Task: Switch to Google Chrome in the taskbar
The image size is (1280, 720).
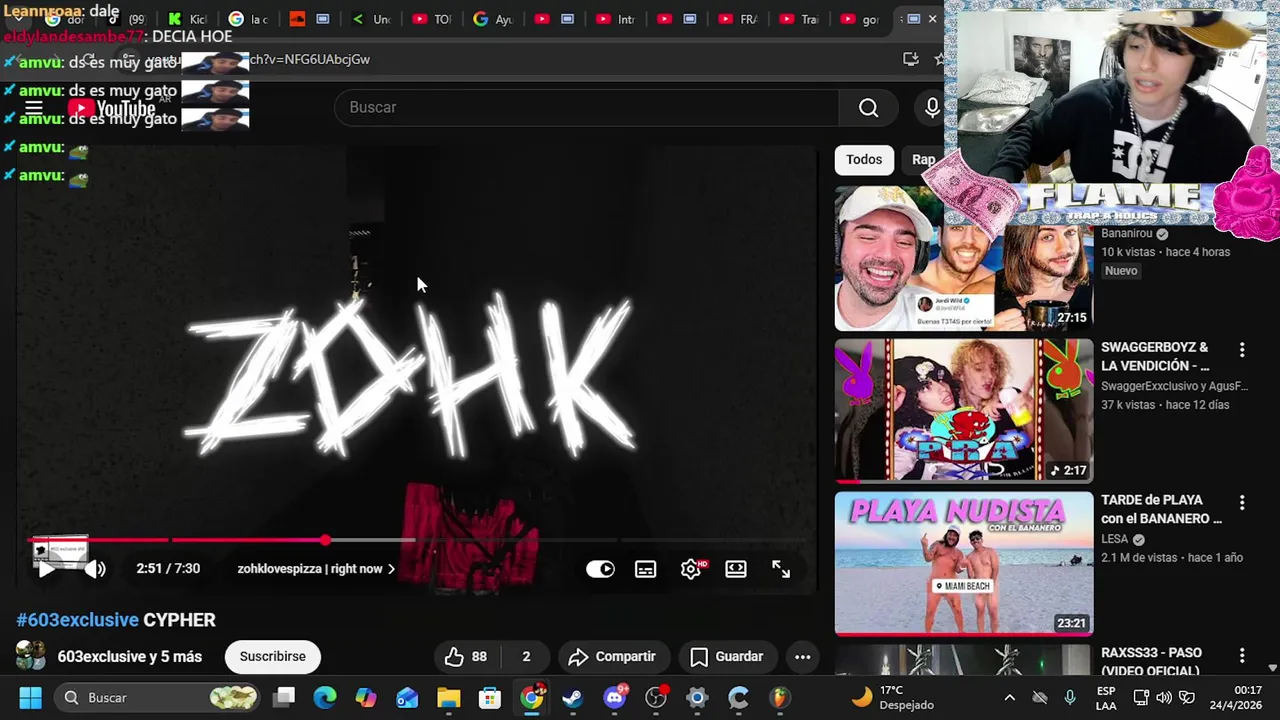Action: [x=532, y=698]
